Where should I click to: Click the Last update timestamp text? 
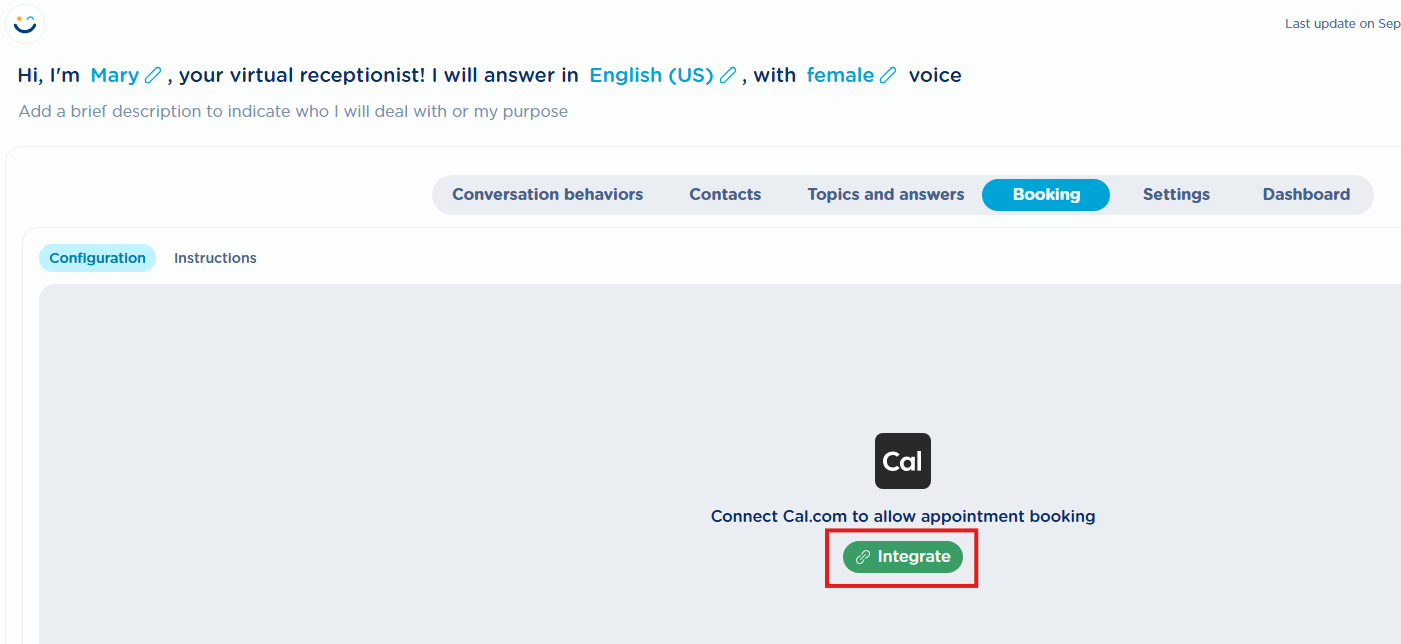pyautogui.click(x=1342, y=24)
